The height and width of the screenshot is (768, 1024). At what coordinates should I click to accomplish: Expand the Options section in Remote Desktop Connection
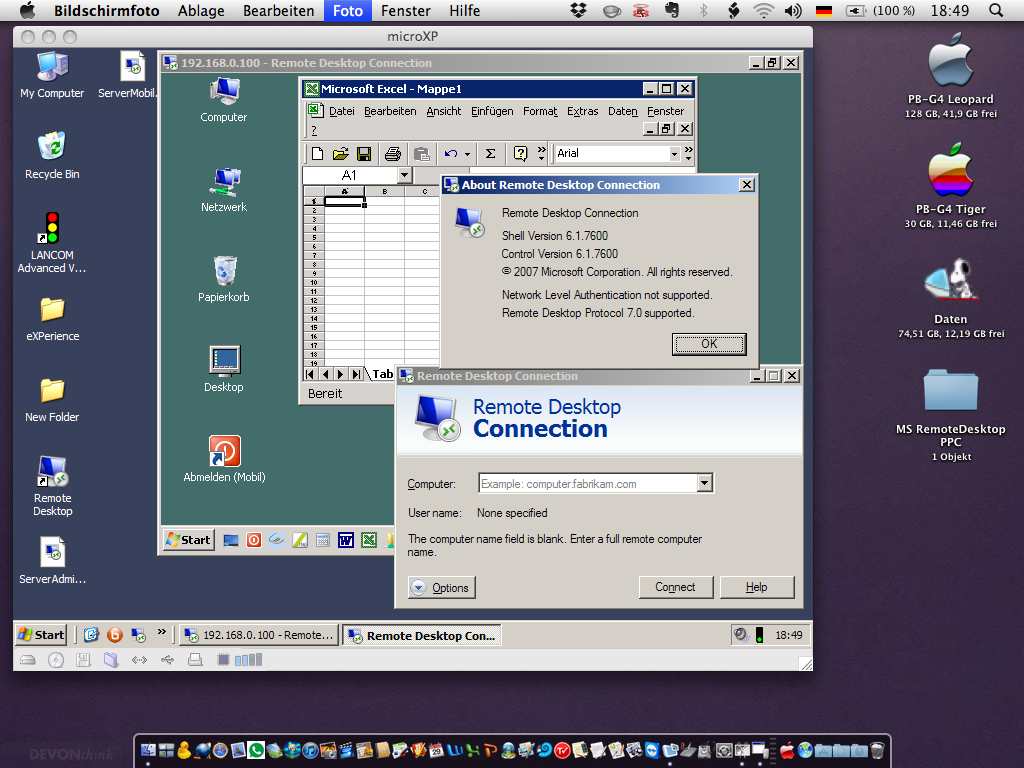pos(441,587)
